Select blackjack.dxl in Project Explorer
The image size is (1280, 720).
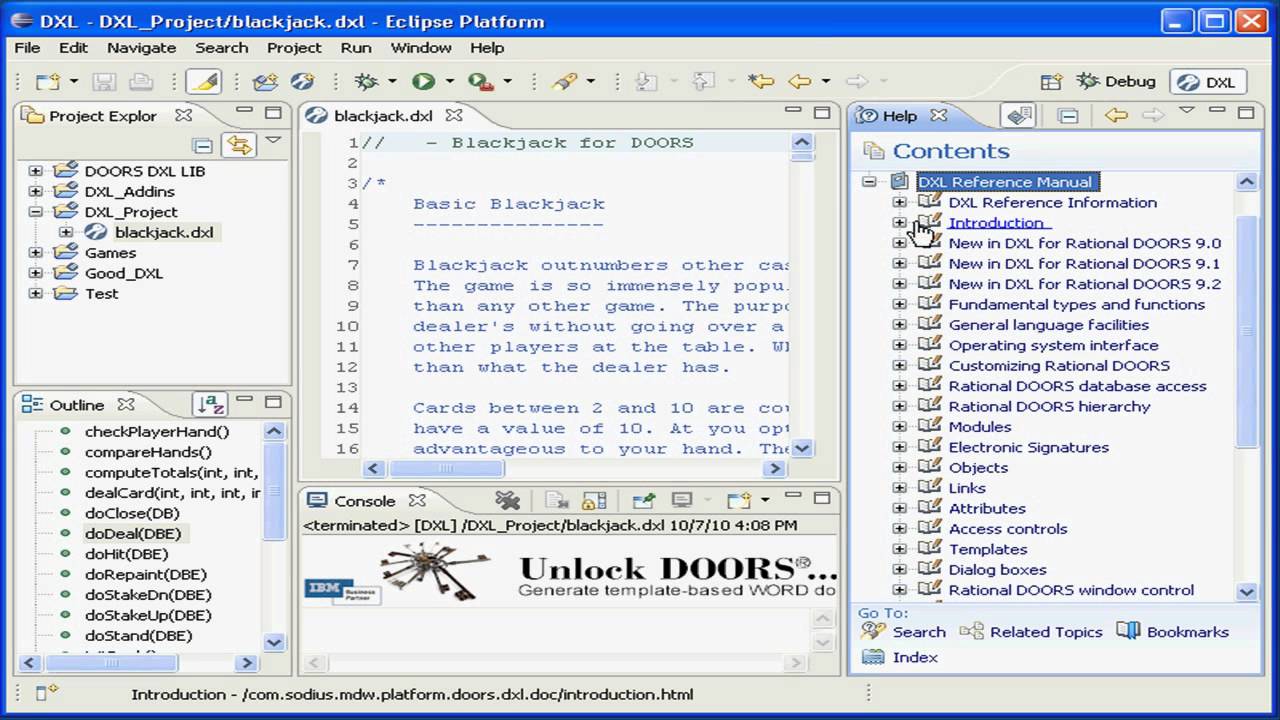coord(163,232)
